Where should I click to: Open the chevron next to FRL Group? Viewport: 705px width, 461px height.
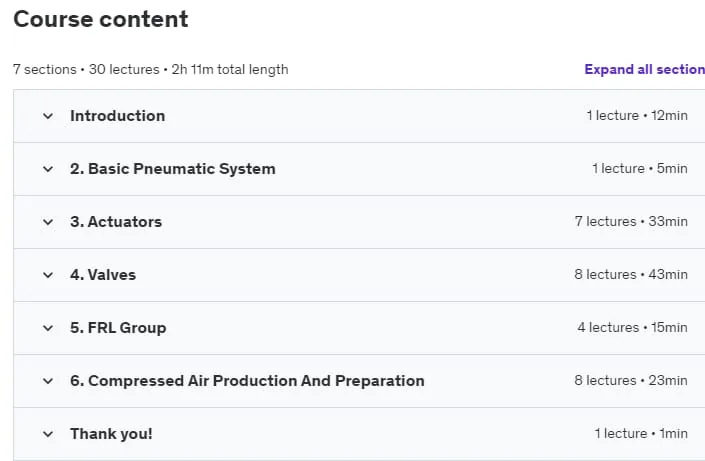click(x=48, y=328)
